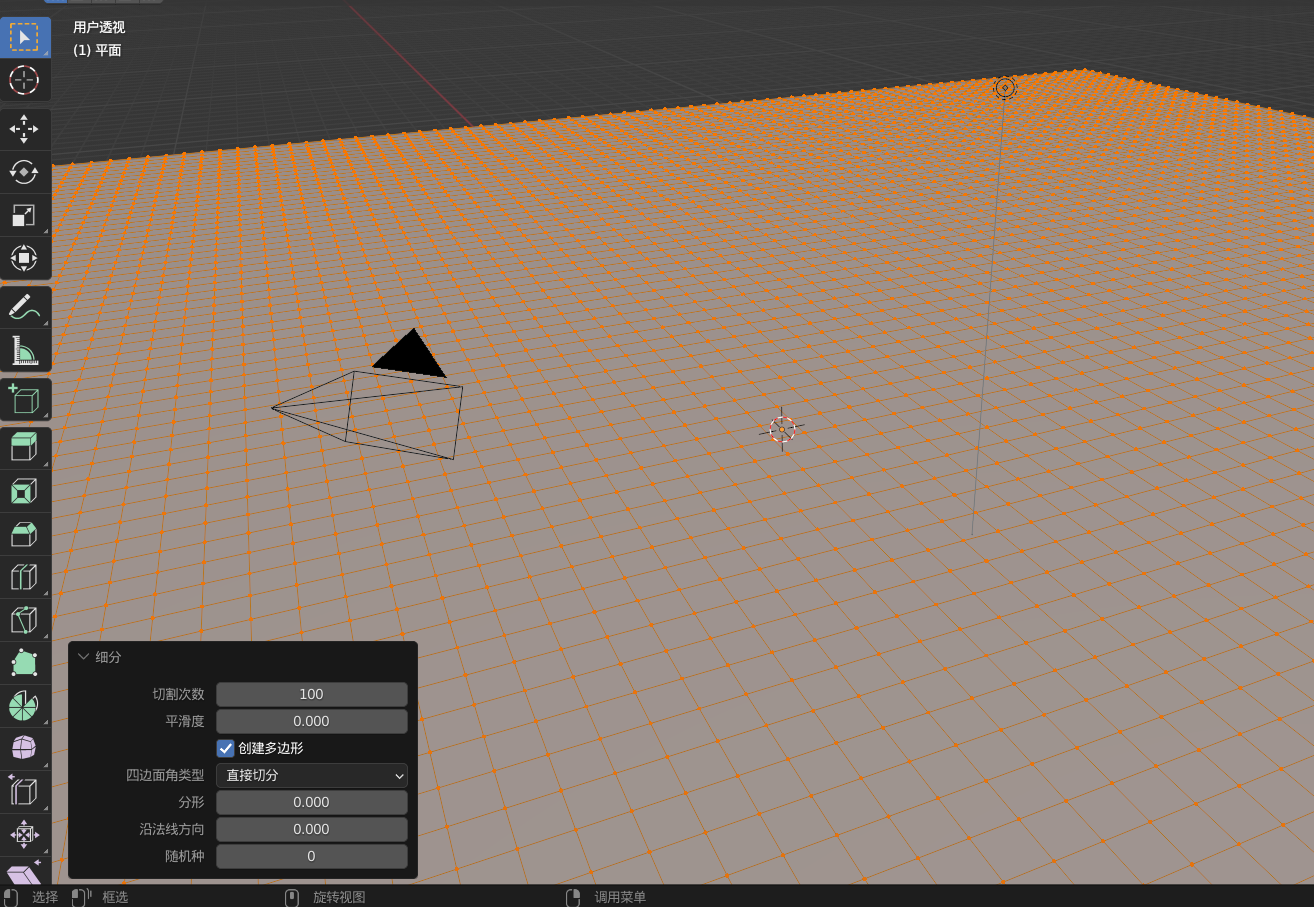
Task: Click the 随机种 value field
Action: (312, 856)
